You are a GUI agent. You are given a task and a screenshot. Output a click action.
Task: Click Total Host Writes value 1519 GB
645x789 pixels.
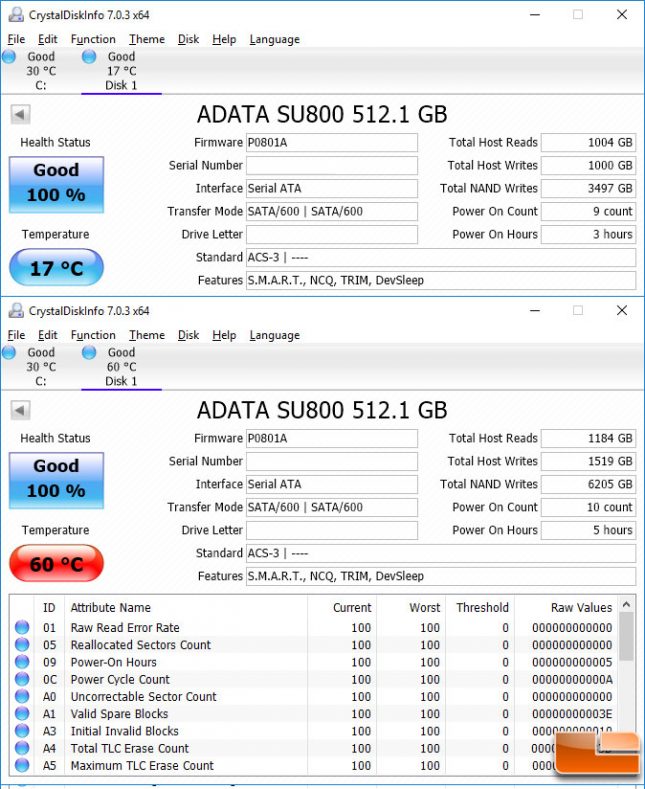588,461
